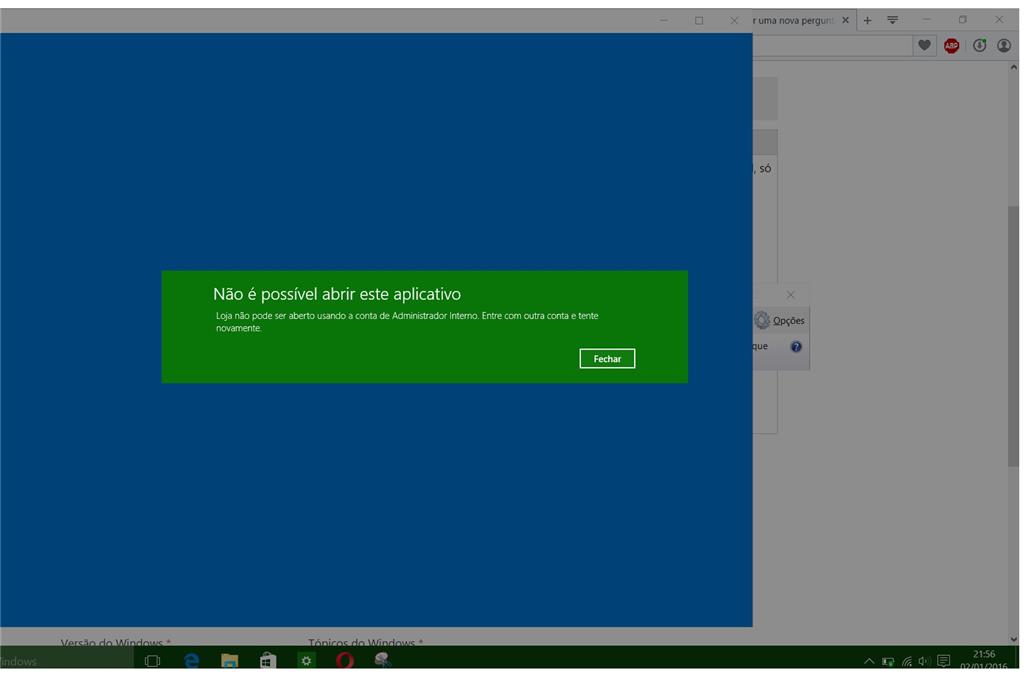Screen dimensions: 1024x677
Task: Minimize the Opera browser window
Action: click(926, 20)
